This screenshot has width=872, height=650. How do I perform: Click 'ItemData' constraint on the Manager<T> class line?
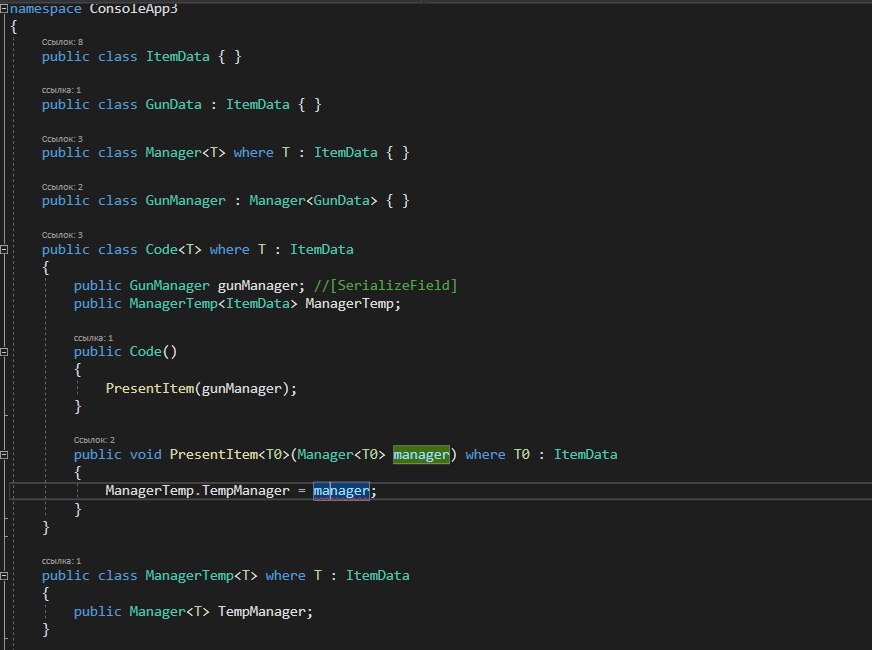pos(345,153)
